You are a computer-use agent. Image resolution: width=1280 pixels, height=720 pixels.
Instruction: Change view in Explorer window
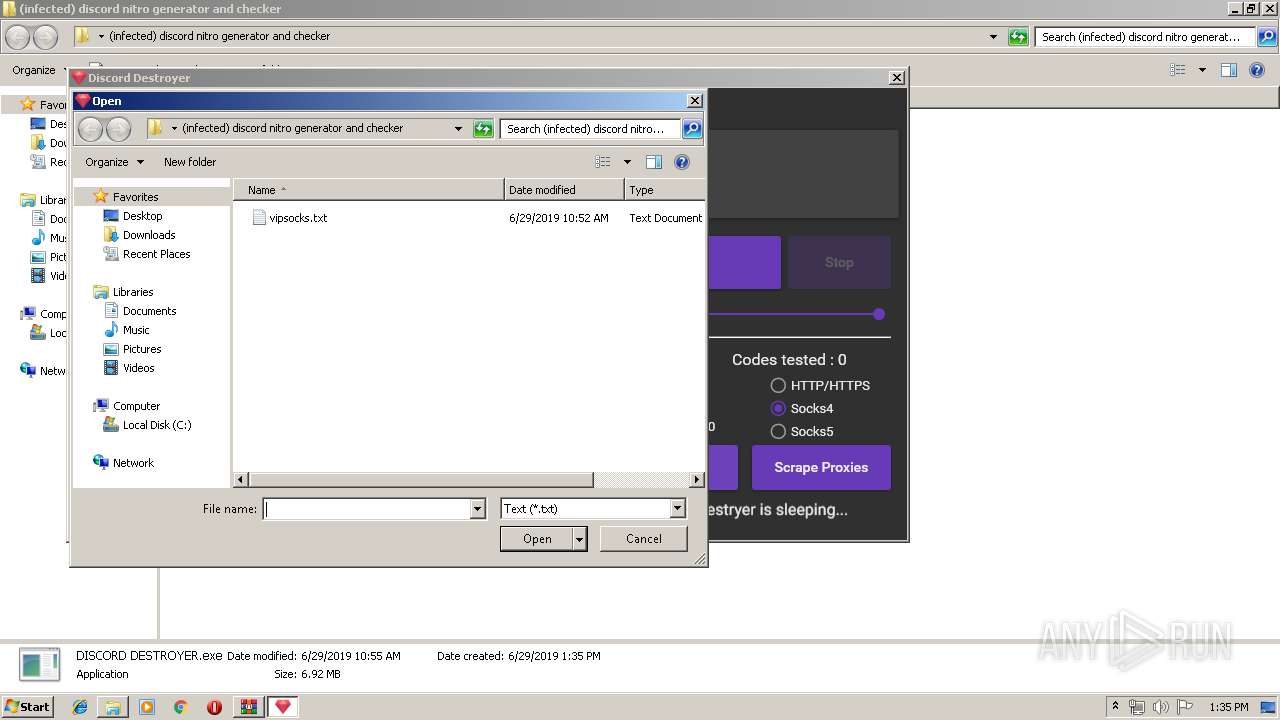pyautogui.click(x=1178, y=70)
